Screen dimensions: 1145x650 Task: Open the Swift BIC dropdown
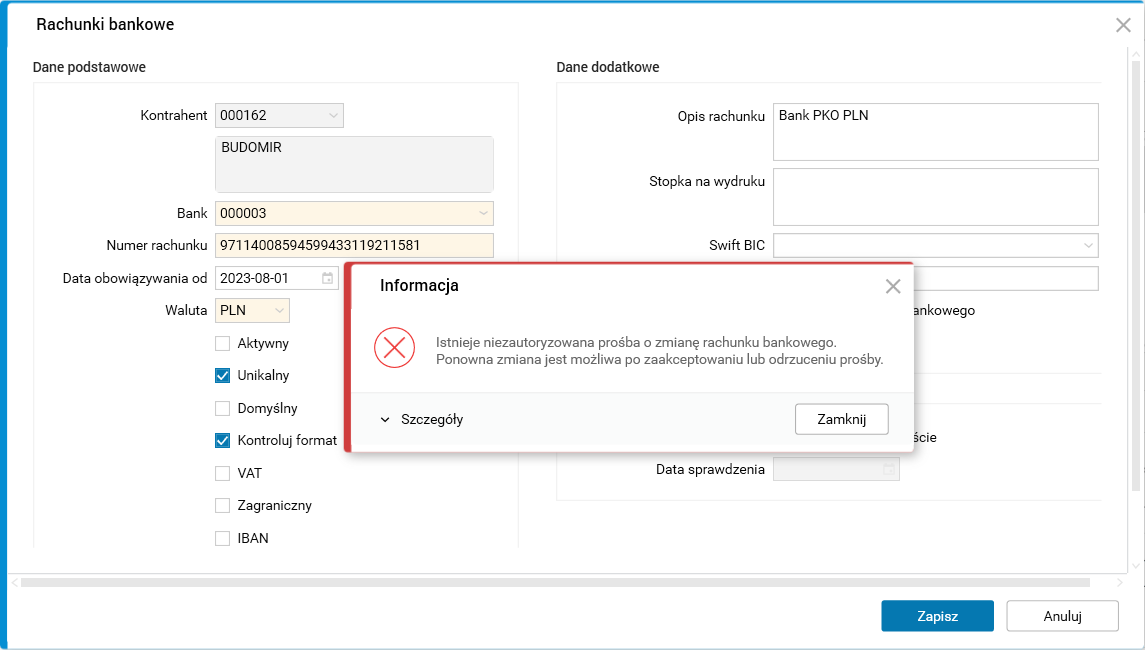click(x=1087, y=245)
